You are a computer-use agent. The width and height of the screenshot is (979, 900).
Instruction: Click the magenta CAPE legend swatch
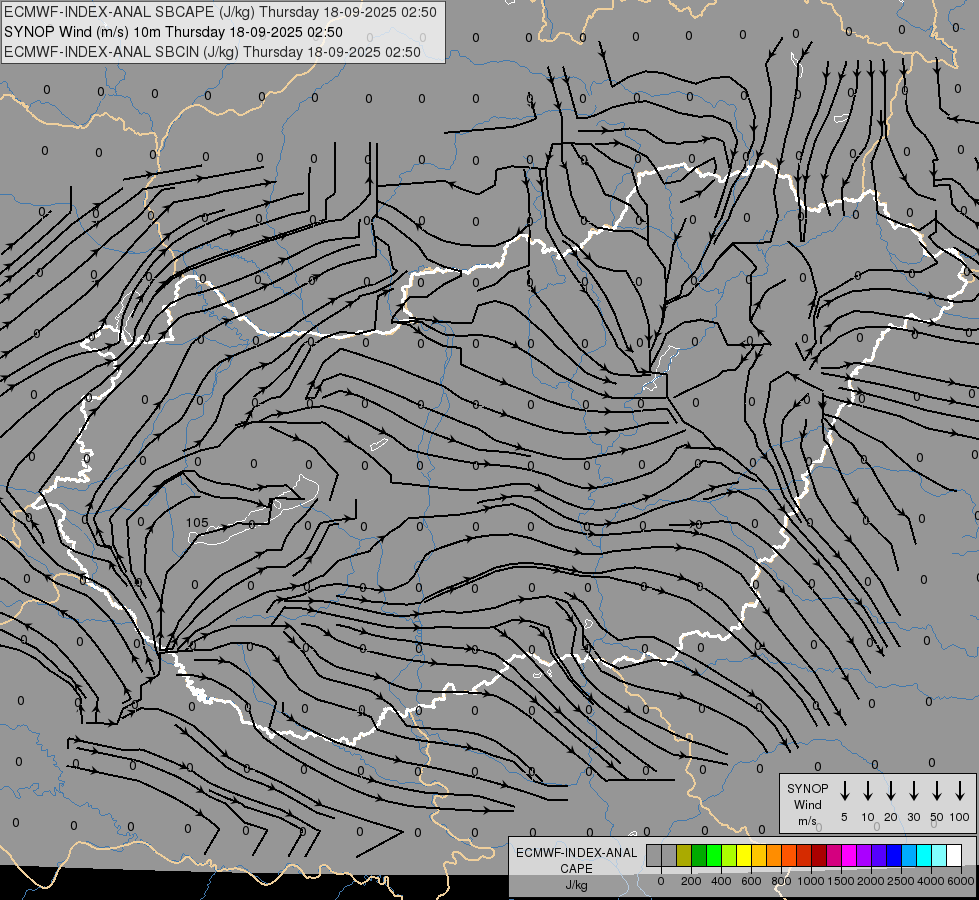pyautogui.click(x=849, y=855)
